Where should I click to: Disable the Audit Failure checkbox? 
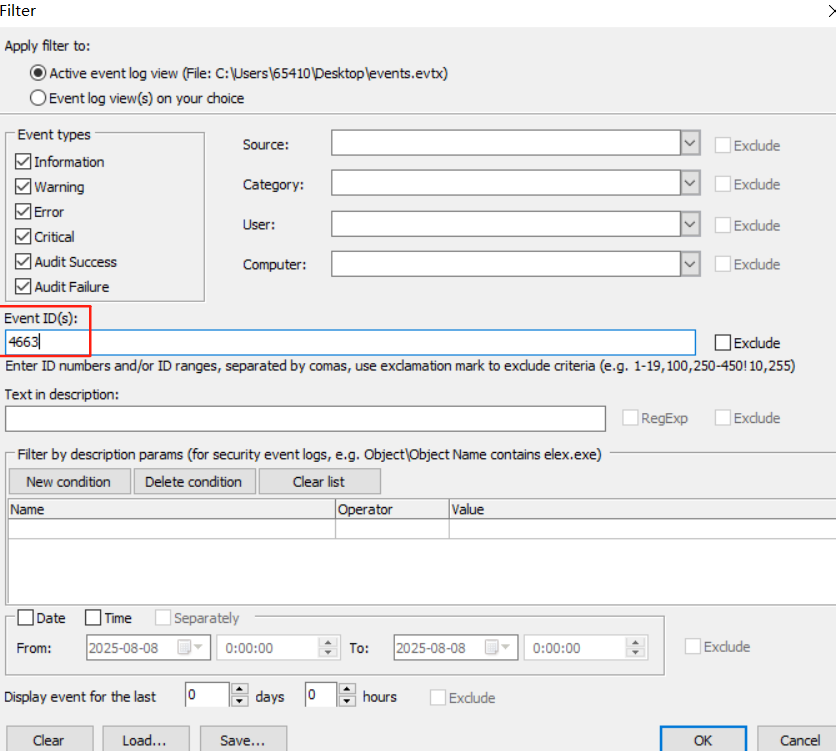tap(24, 287)
